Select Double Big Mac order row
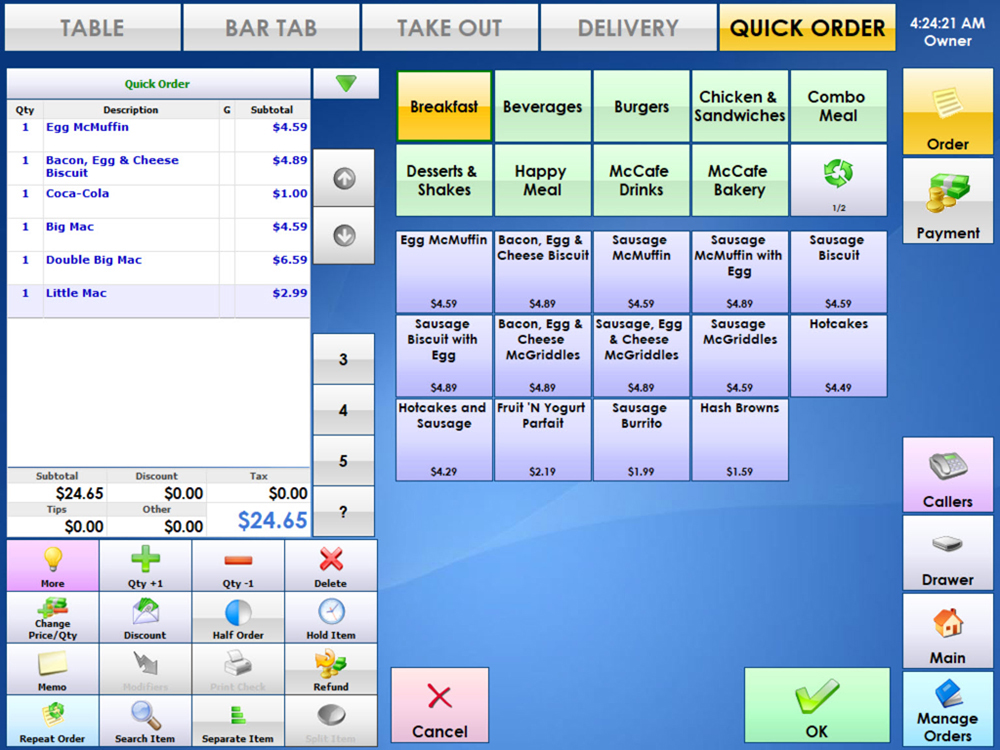Screen dimensions: 1000x750 tap(159, 268)
